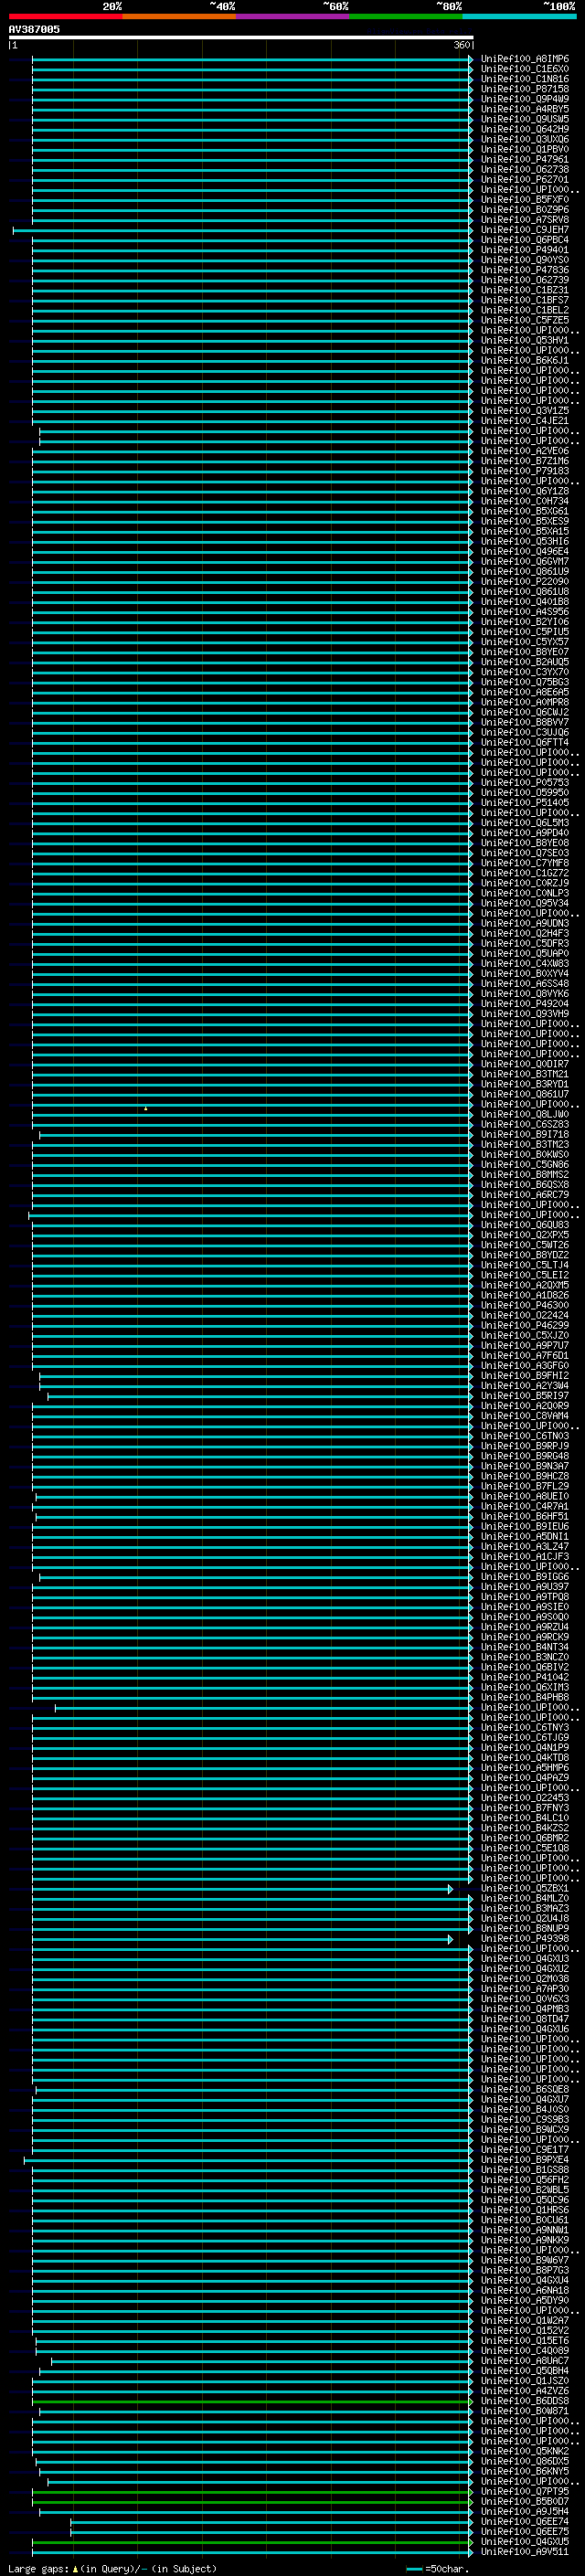Select hit label UniRef100_A9V511
The image size is (585, 2576).
525,2552
